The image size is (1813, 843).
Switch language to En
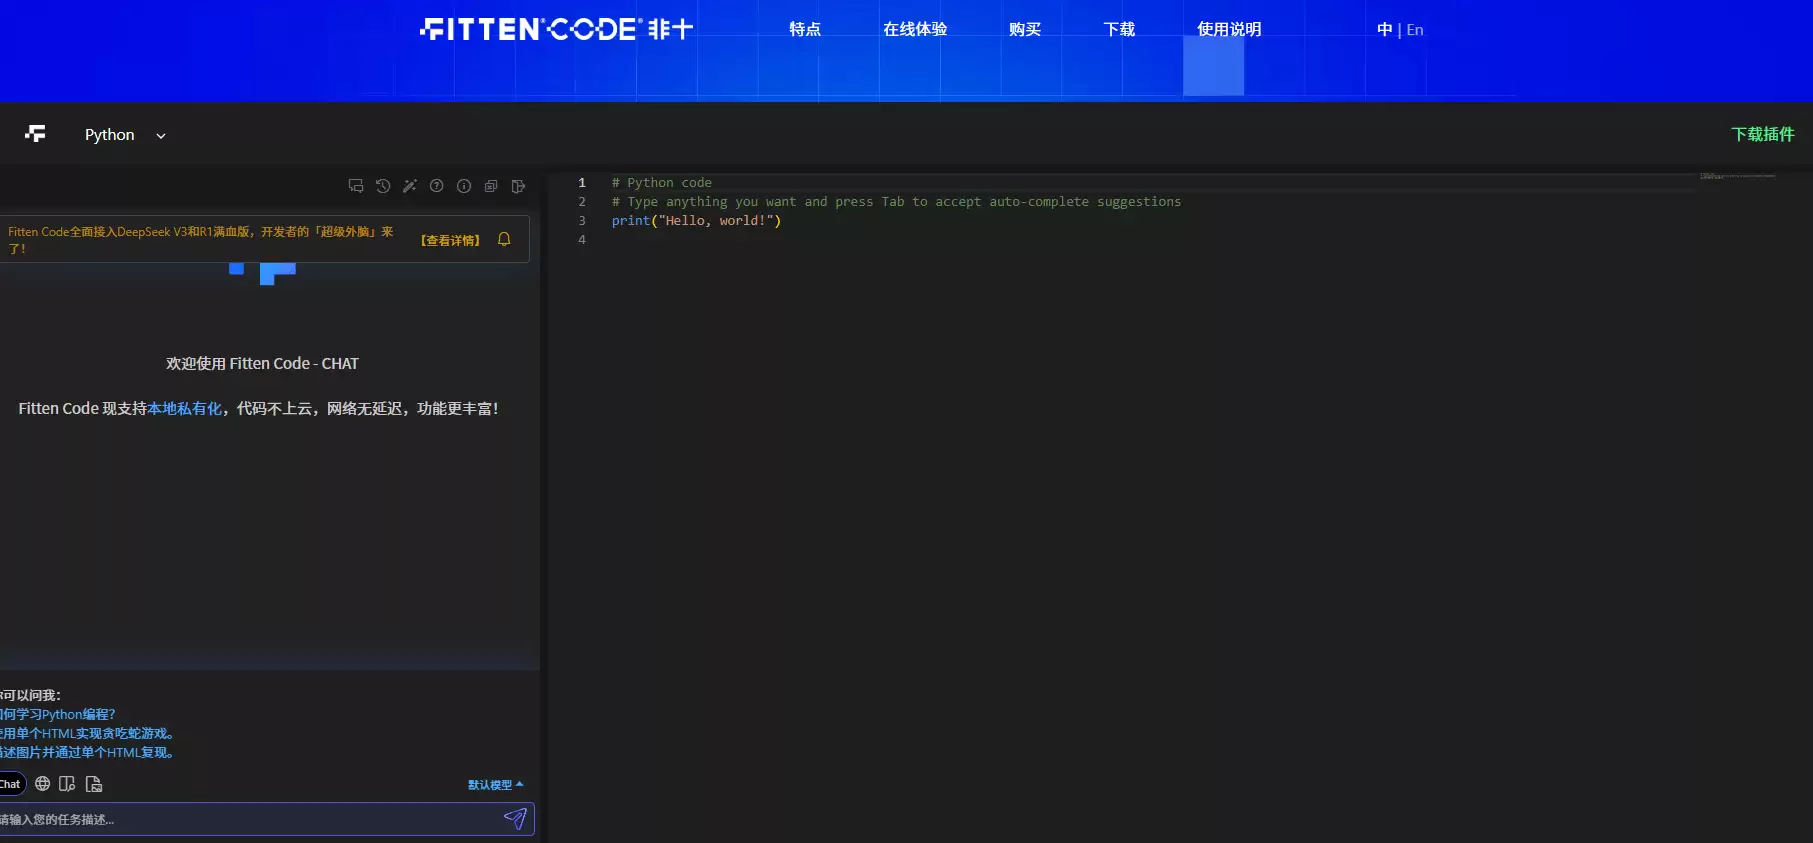click(1415, 30)
